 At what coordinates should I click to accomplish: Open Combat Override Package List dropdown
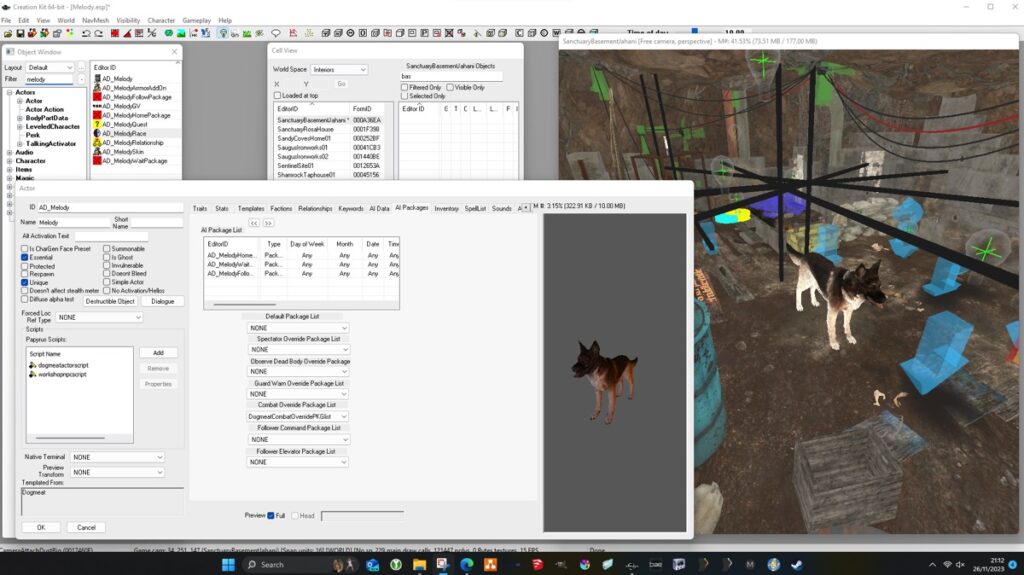pyautogui.click(x=298, y=416)
